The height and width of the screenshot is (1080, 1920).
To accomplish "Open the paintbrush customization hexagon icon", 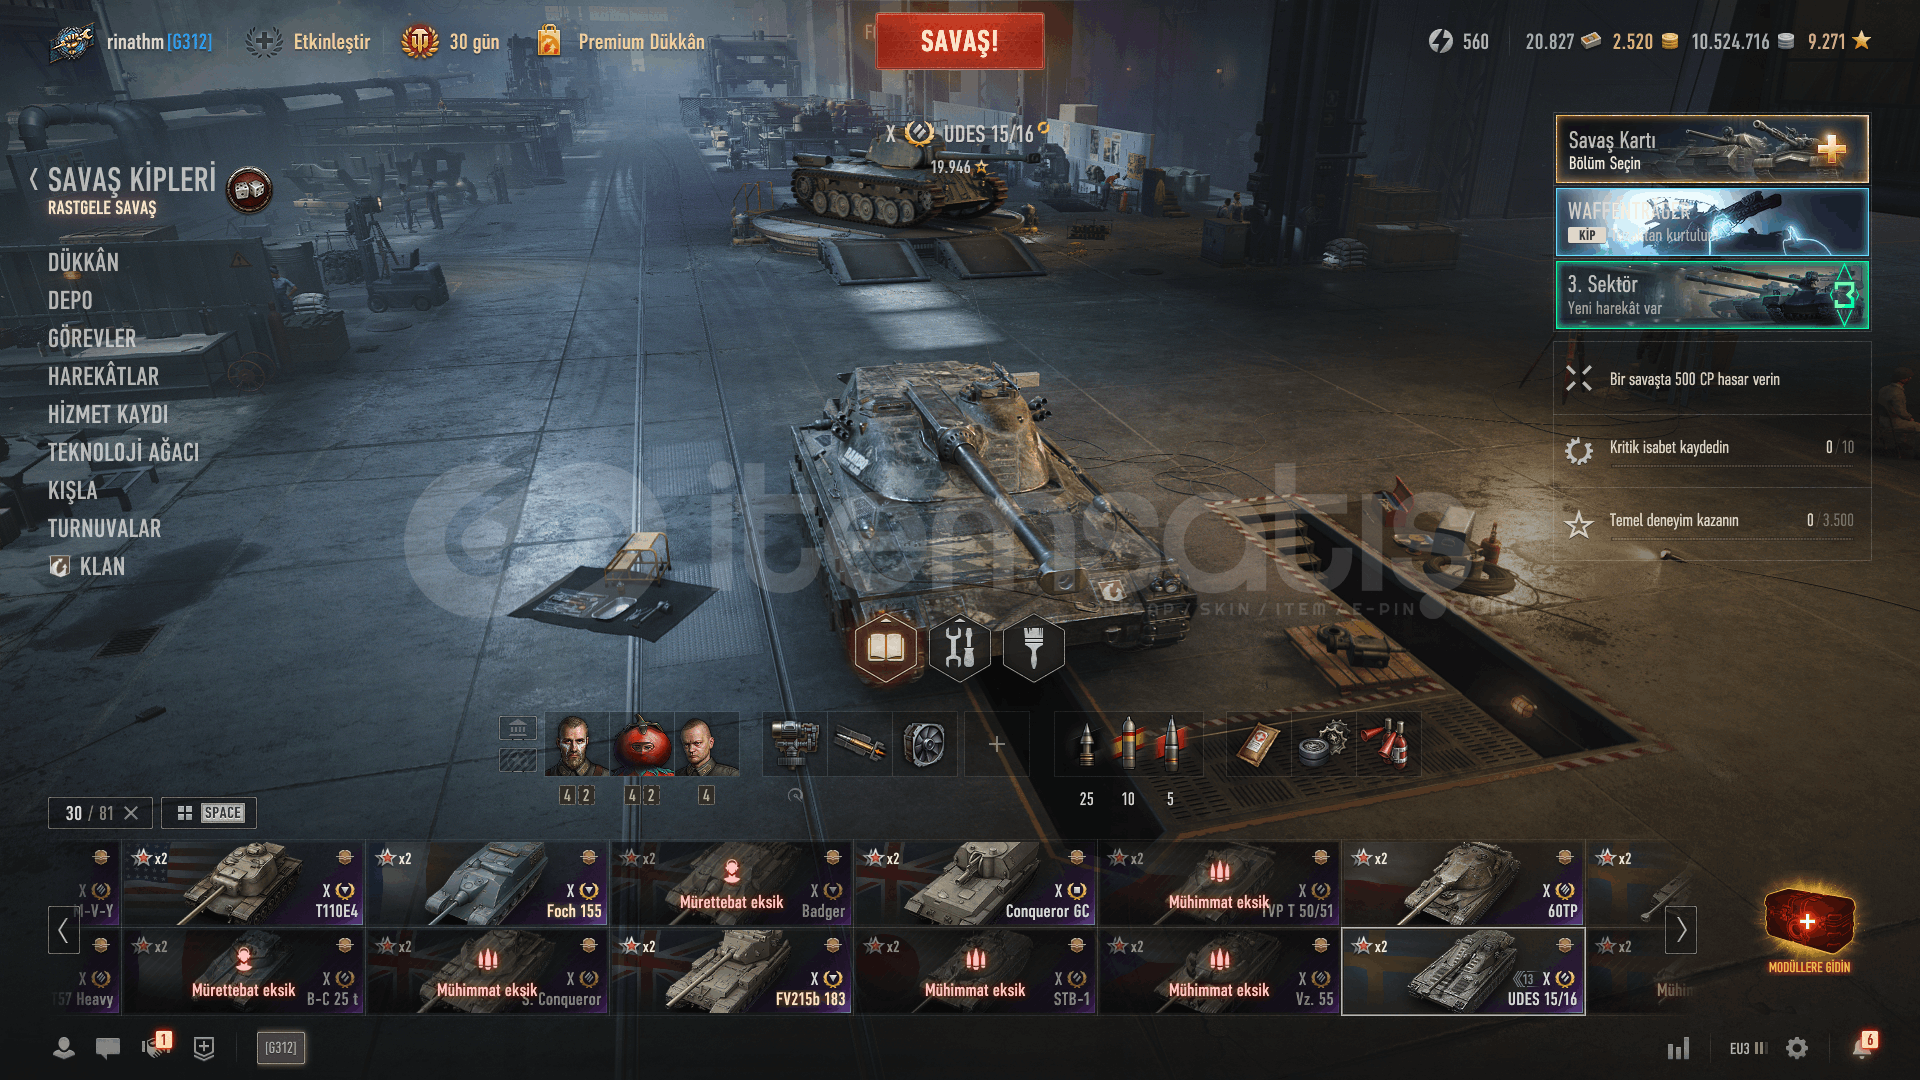I will tap(1034, 648).
